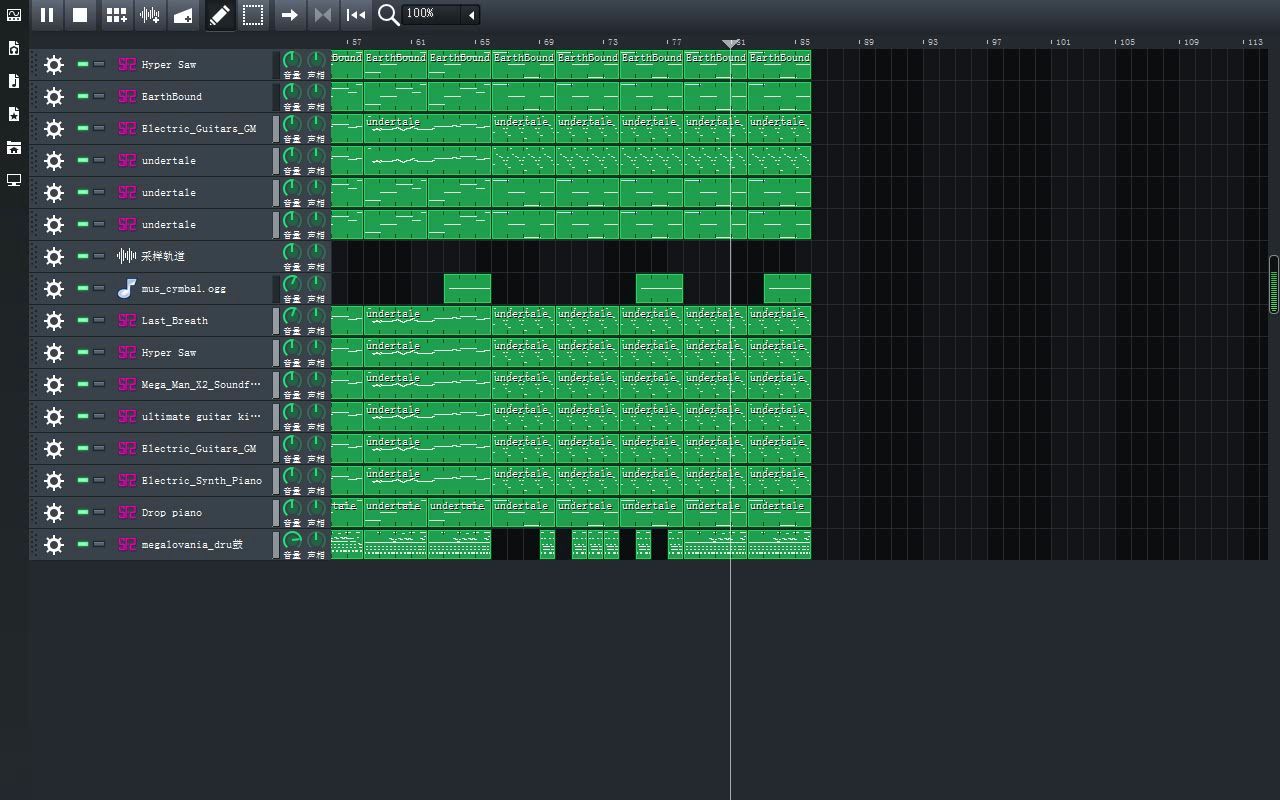Open gear menu for Drop piano track

click(x=54, y=513)
